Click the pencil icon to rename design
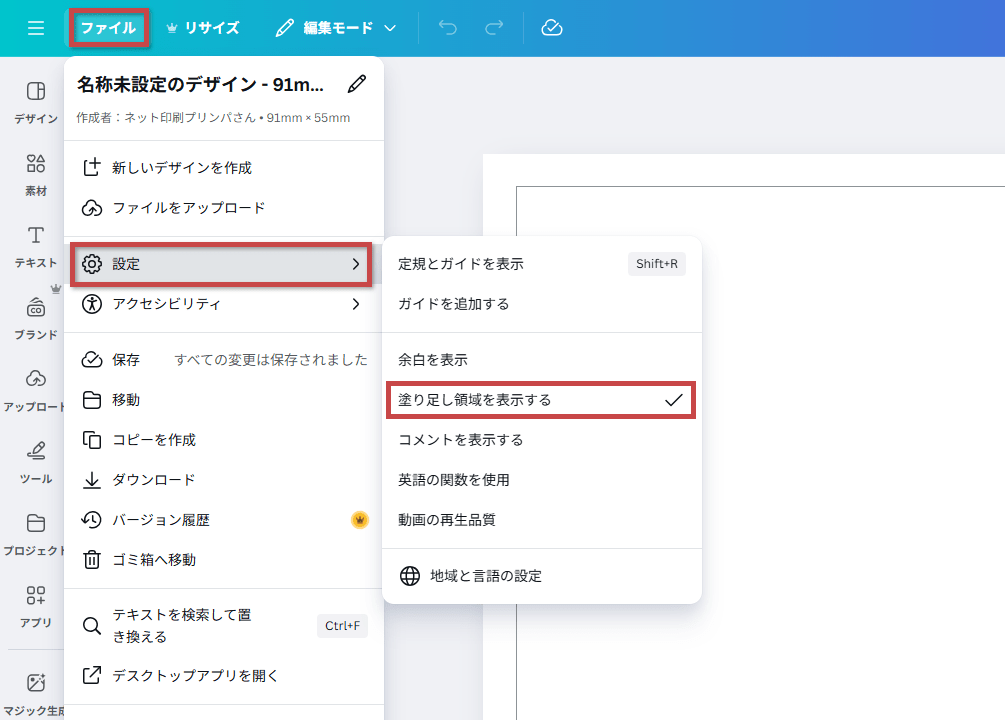This screenshot has width=1005, height=720. point(356,84)
